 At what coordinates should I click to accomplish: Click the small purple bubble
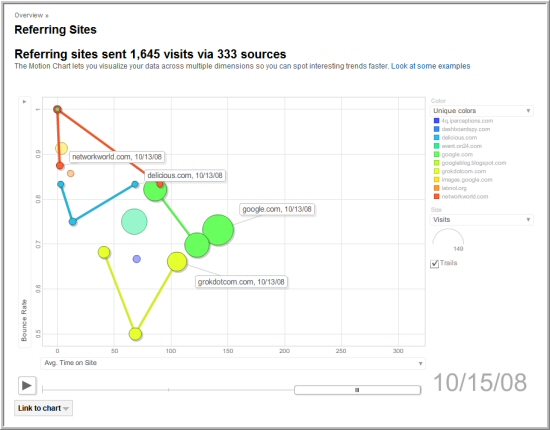[x=137, y=259]
